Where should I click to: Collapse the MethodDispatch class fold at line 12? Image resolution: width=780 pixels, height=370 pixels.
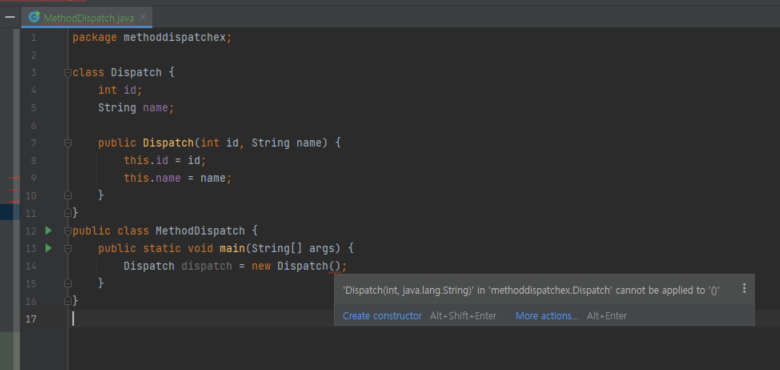pos(68,231)
